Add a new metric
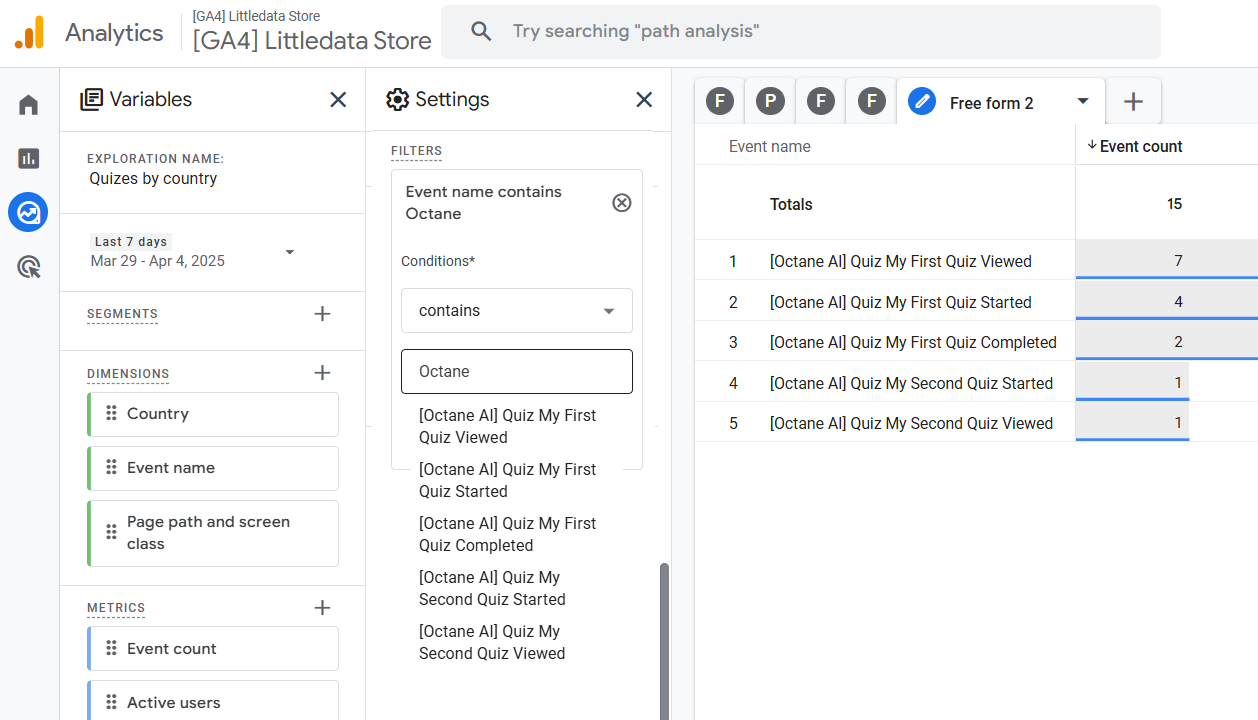The image size is (1258, 720). (x=322, y=607)
